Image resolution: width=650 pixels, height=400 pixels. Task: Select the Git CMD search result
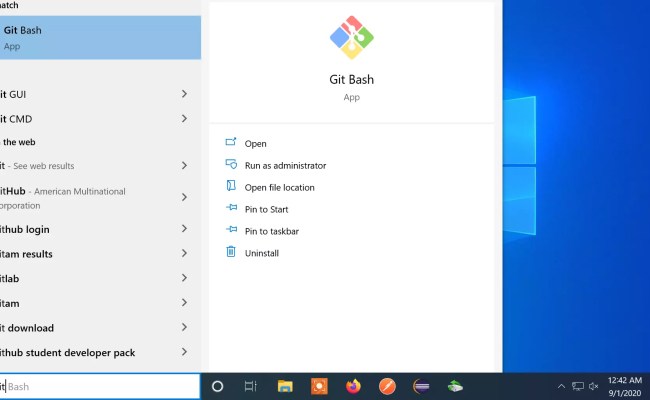pyautogui.click(x=100, y=119)
